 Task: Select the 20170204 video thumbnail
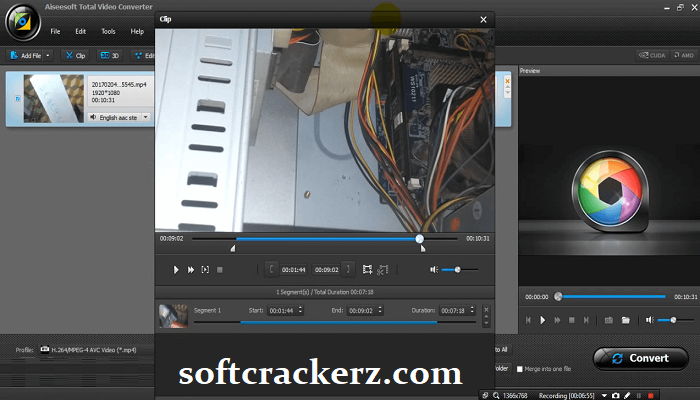pos(54,98)
